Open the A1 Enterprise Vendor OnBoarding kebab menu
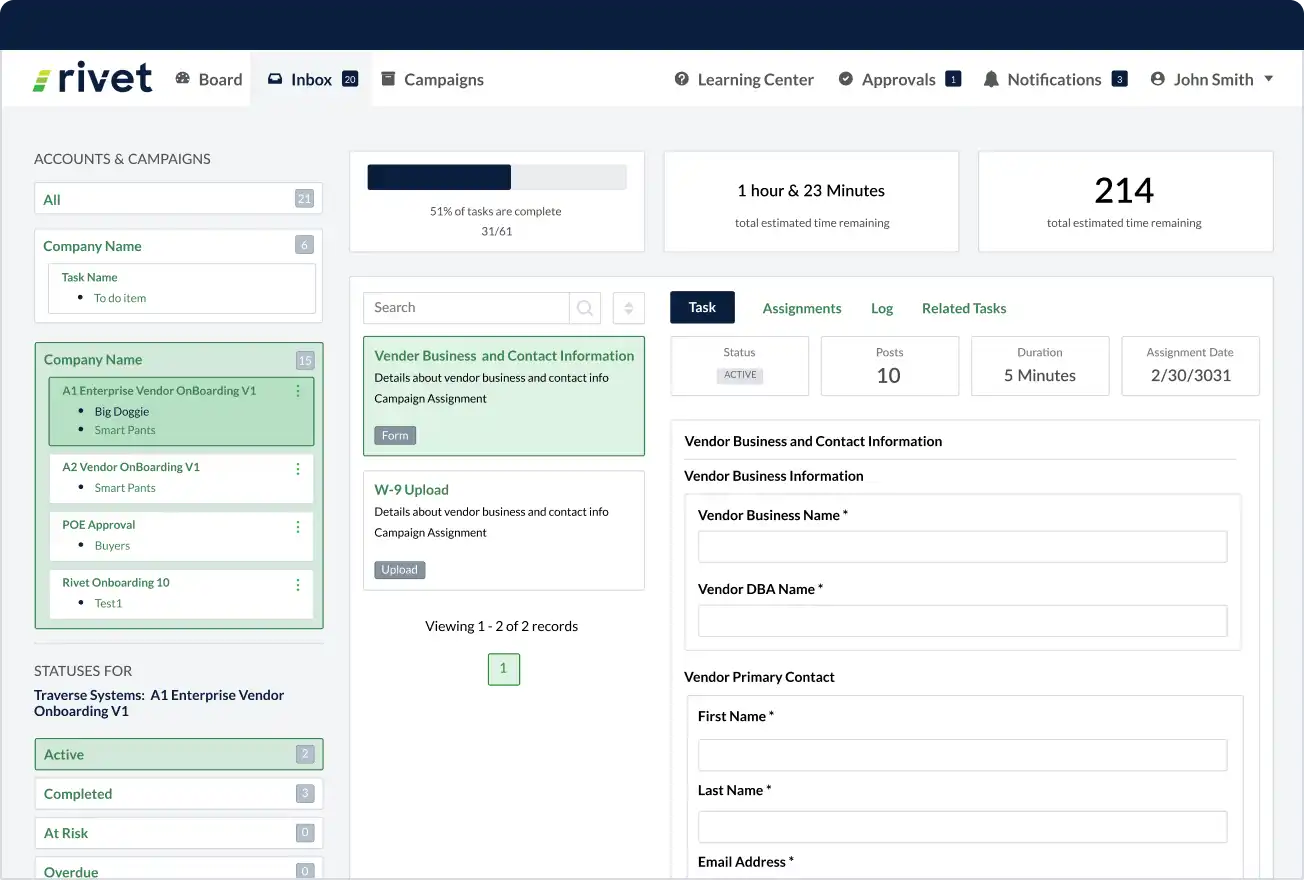This screenshot has height=880, width=1304. tap(297, 390)
